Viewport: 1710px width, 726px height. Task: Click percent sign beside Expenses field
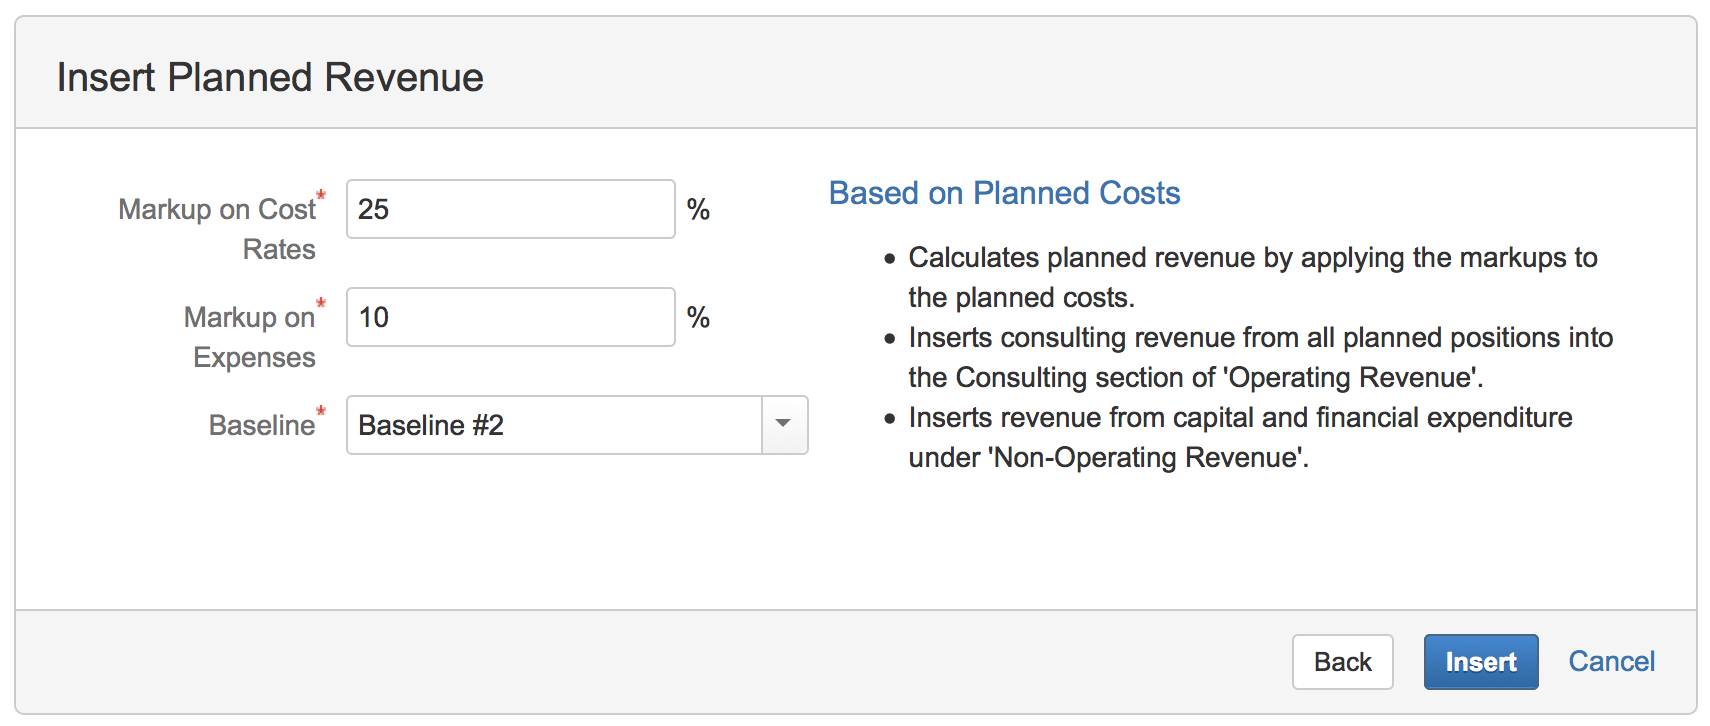click(x=698, y=317)
